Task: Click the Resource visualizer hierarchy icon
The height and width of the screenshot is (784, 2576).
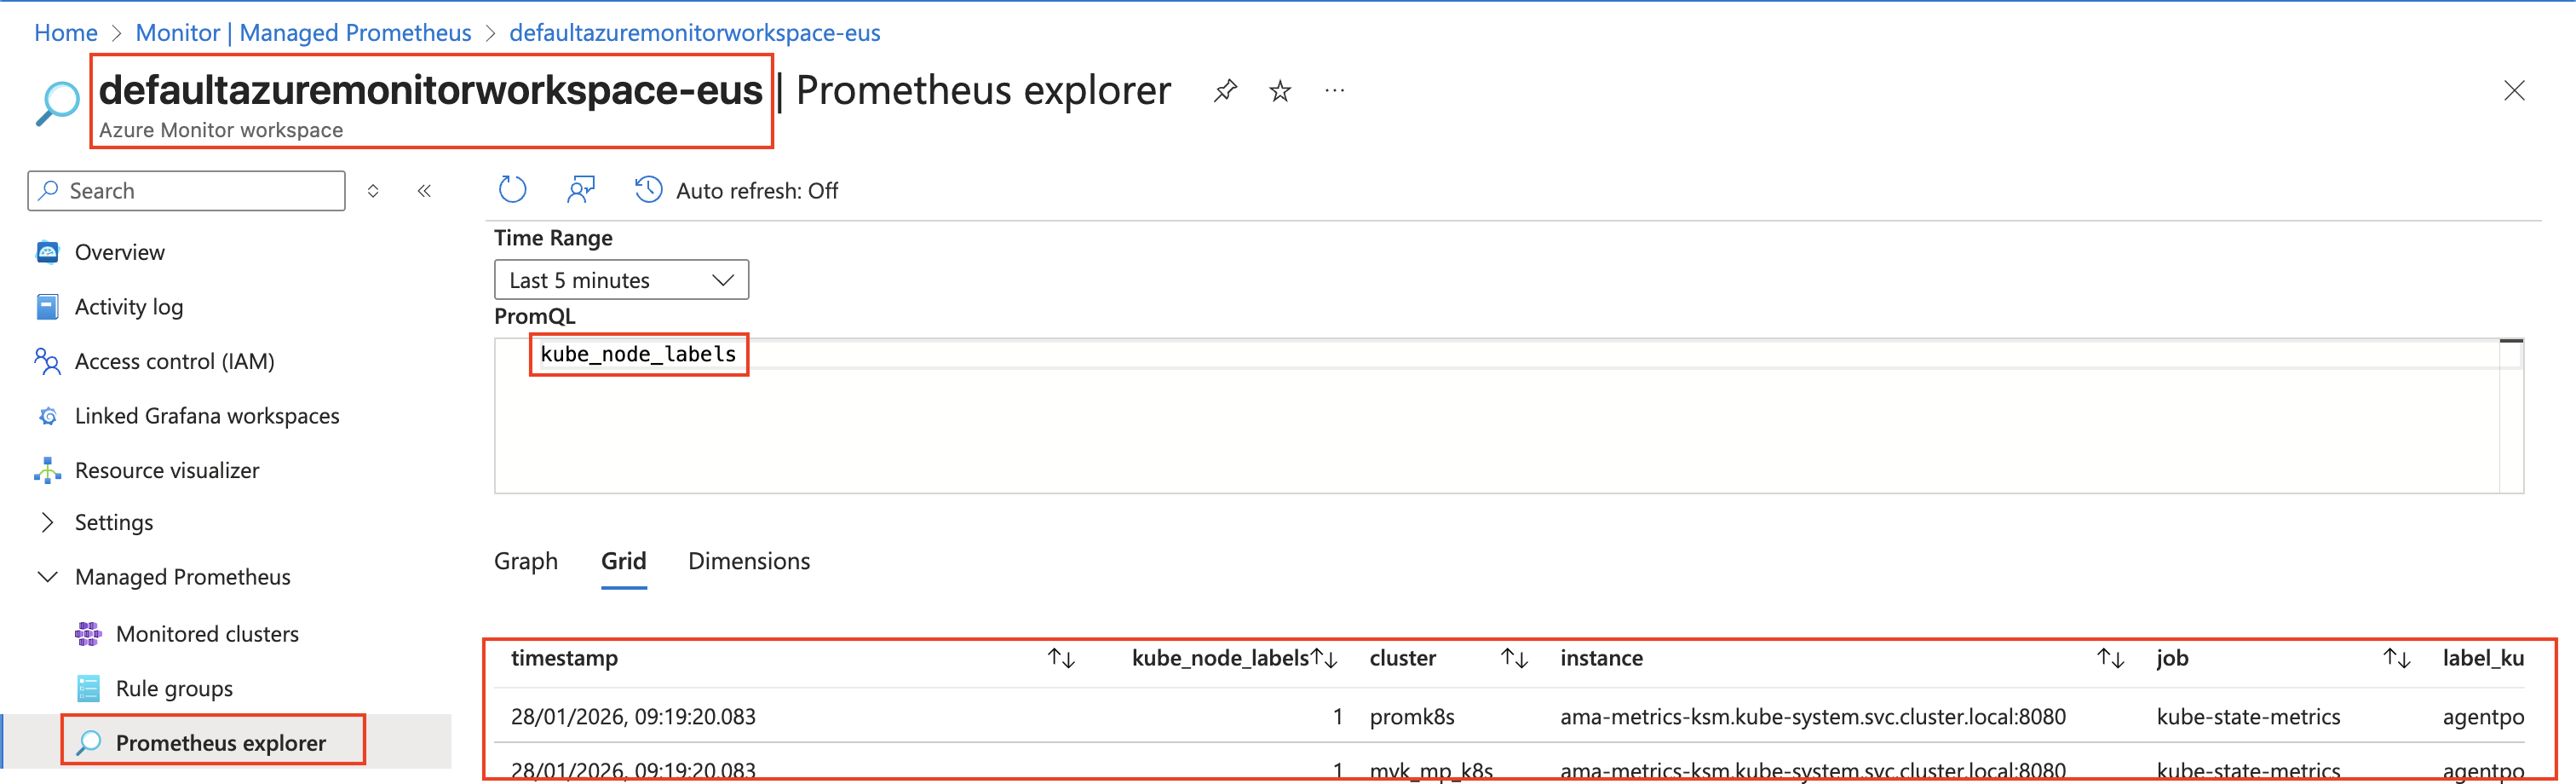Action: point(47,470)
